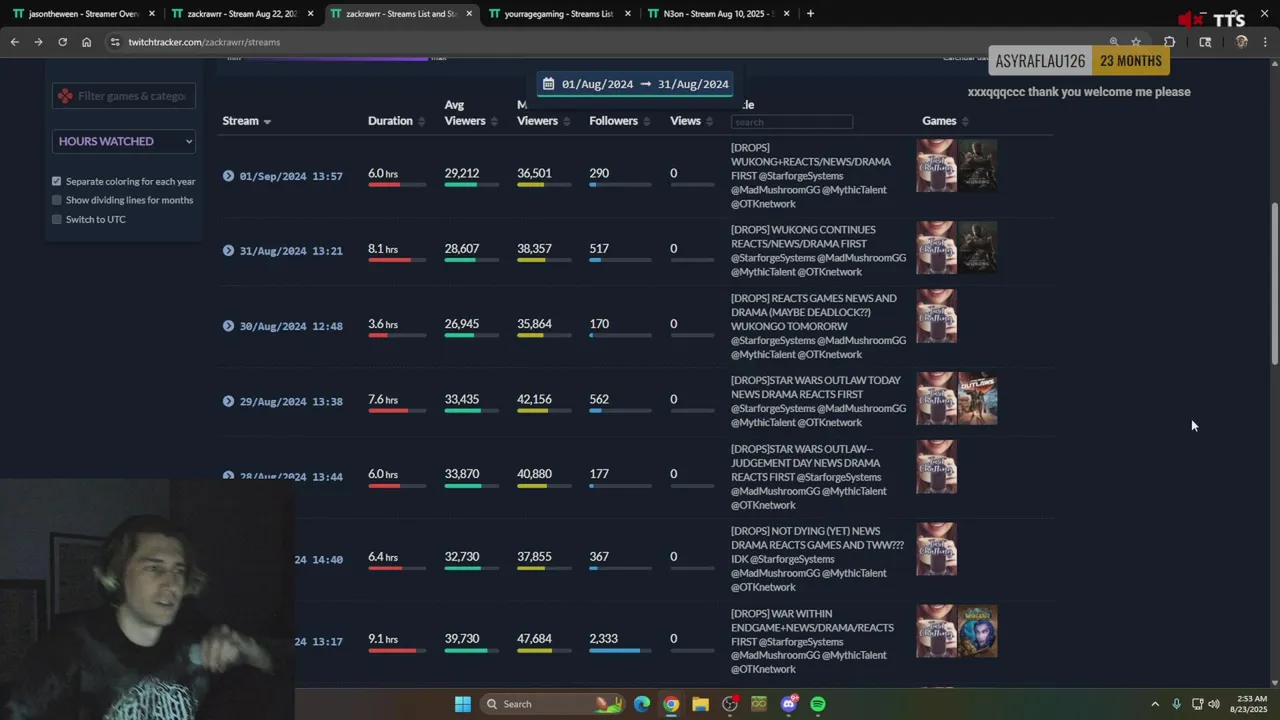
Task: Click the volume speaker icon in tray
Action: pos(1214,704)
